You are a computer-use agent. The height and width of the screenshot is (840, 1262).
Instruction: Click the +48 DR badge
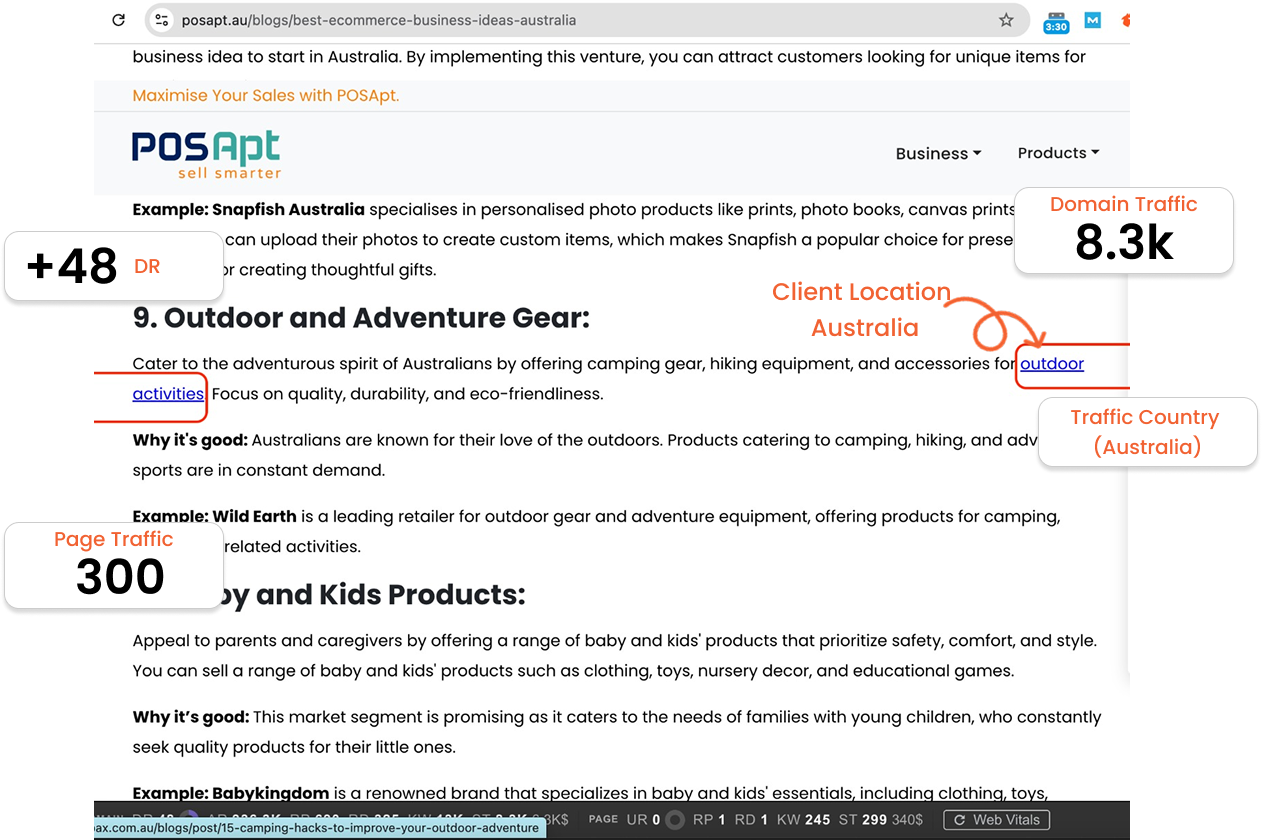point(112,266)
